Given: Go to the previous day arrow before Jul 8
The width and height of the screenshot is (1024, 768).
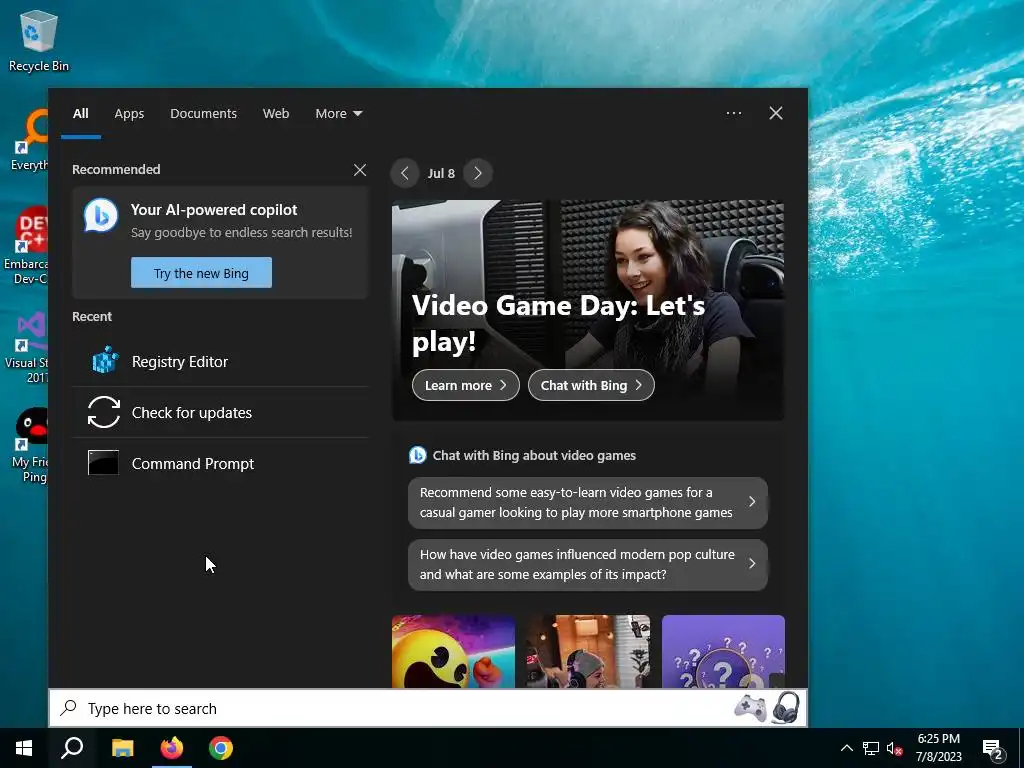Looking at the screenshot, I should [x=405, y=173].
